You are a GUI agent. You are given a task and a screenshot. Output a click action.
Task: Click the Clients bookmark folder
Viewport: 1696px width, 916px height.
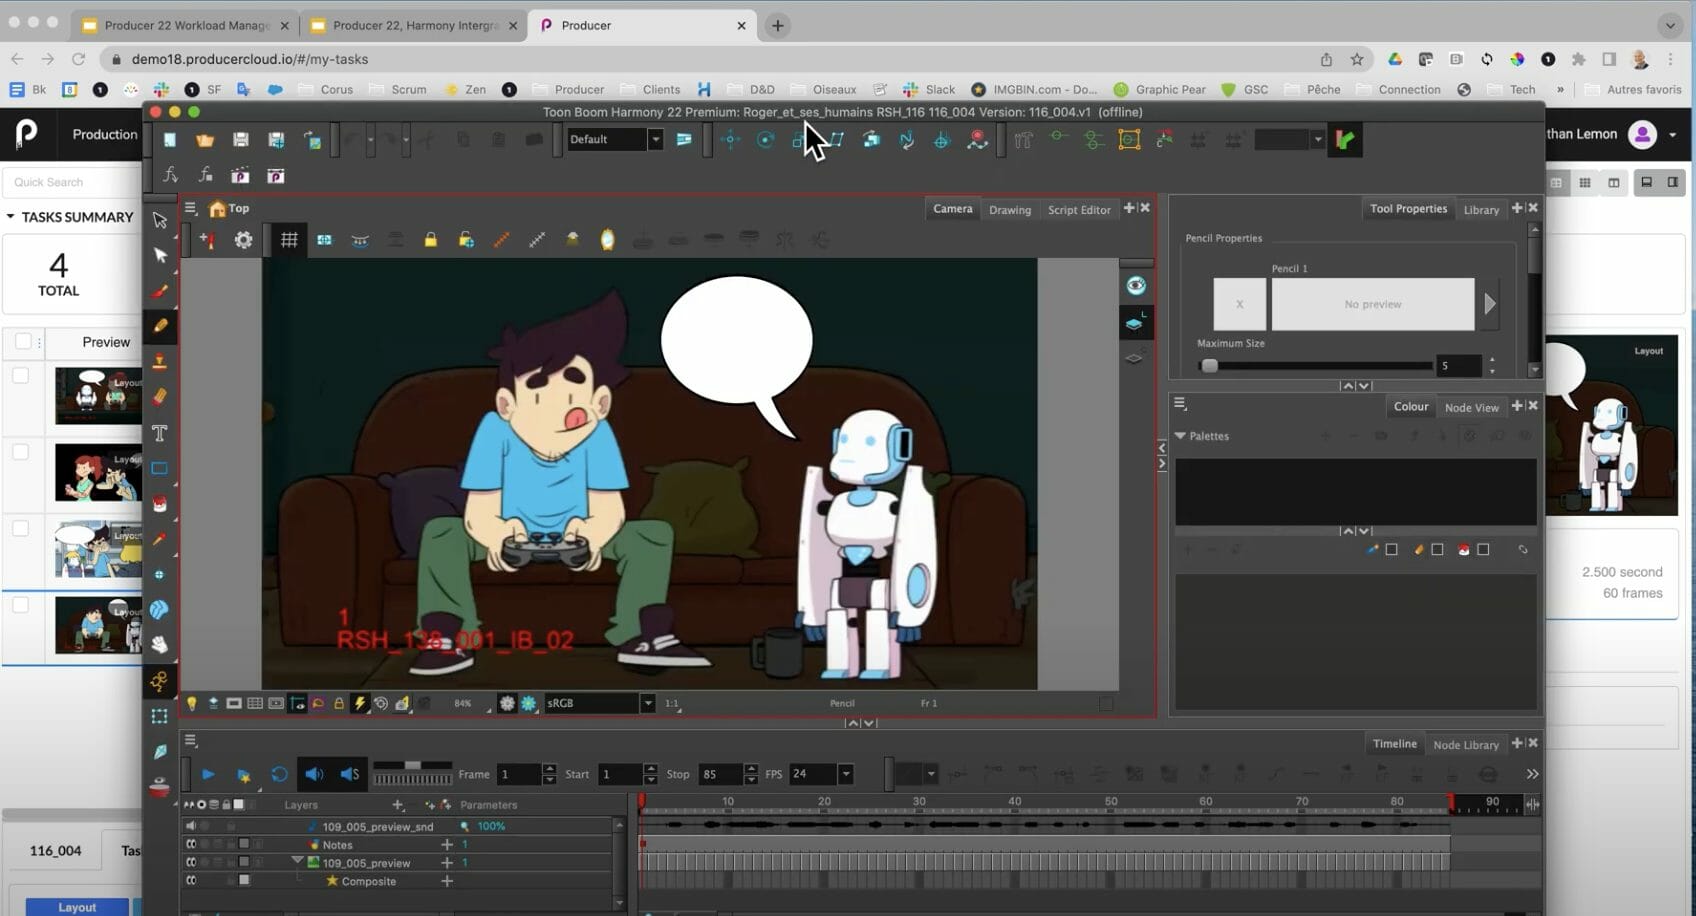(x=650, y=89)
